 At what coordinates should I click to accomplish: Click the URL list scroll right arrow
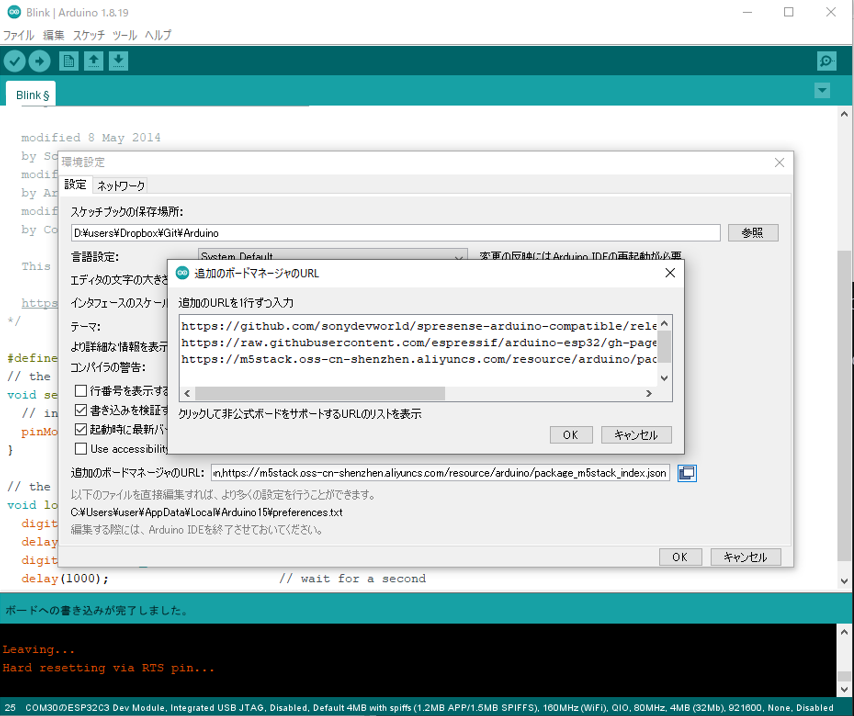[x=649, y=393]
